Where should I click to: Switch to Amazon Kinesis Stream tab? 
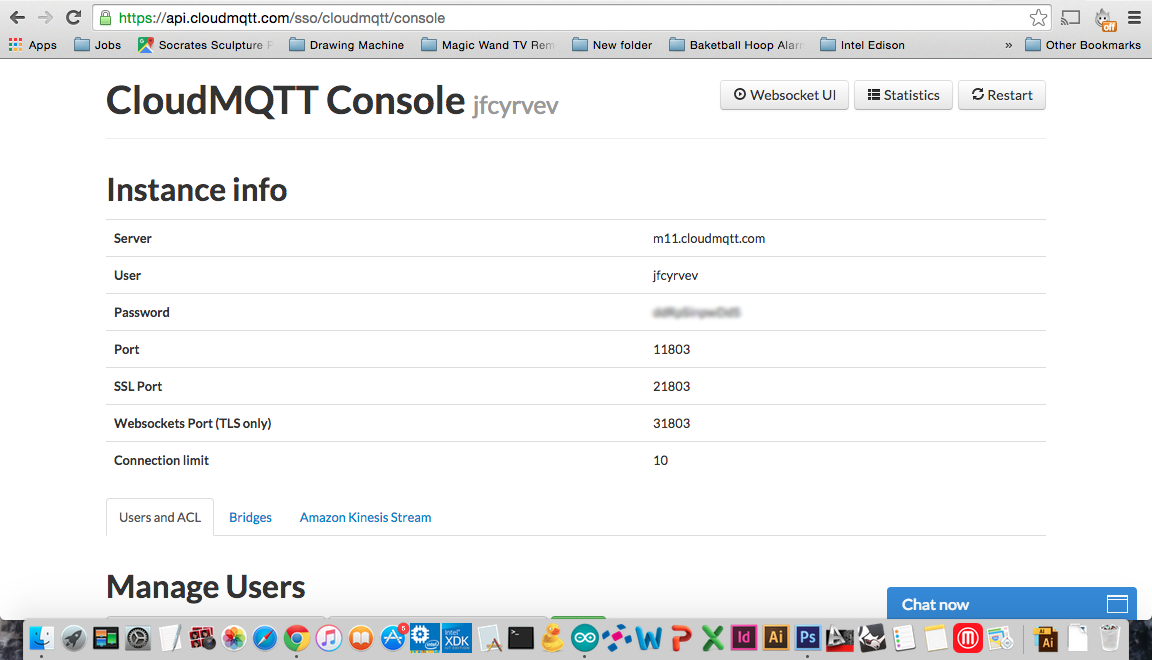[365, 517]
